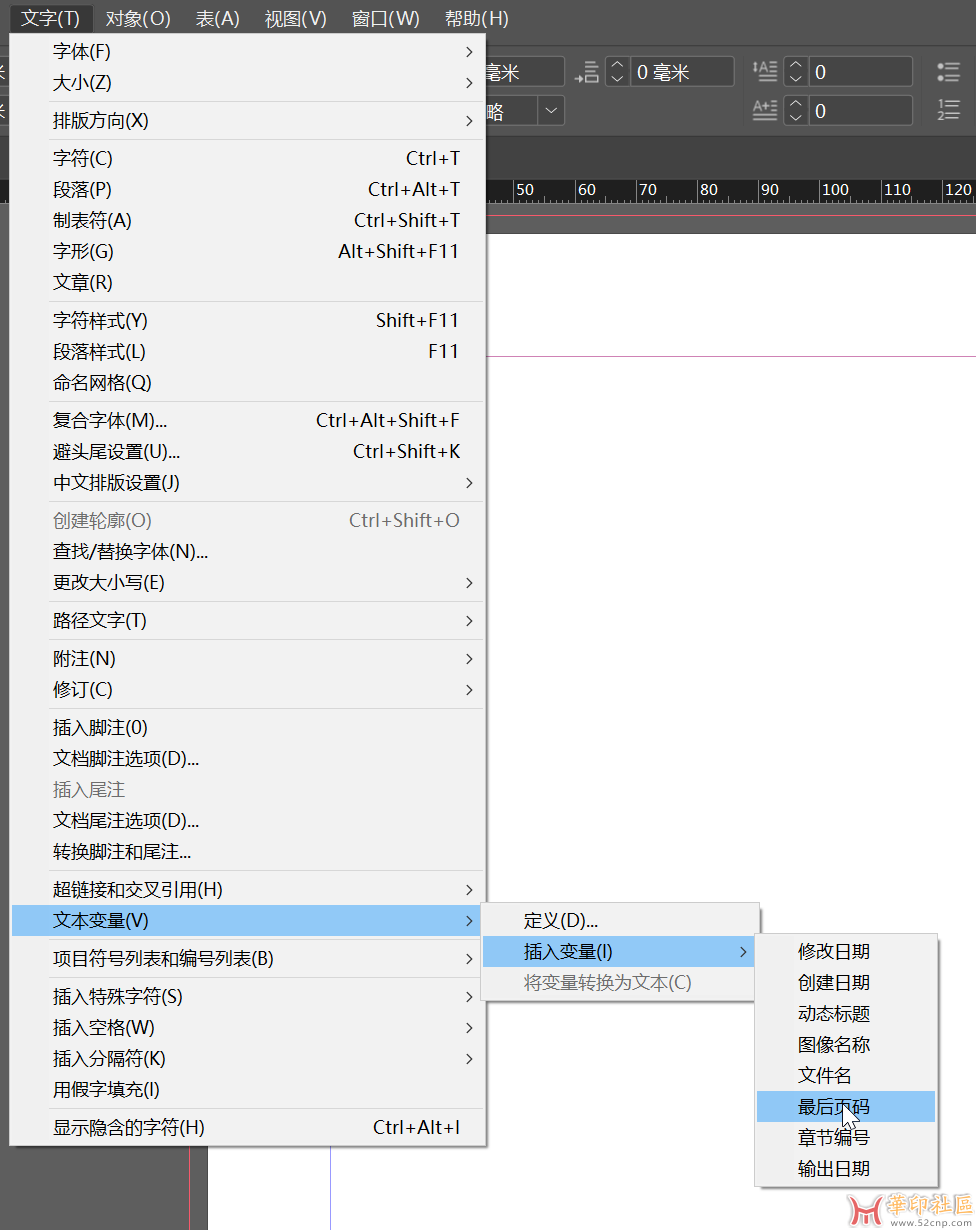
Task: Choose 字符(C) from the menu
Action: 248,159
